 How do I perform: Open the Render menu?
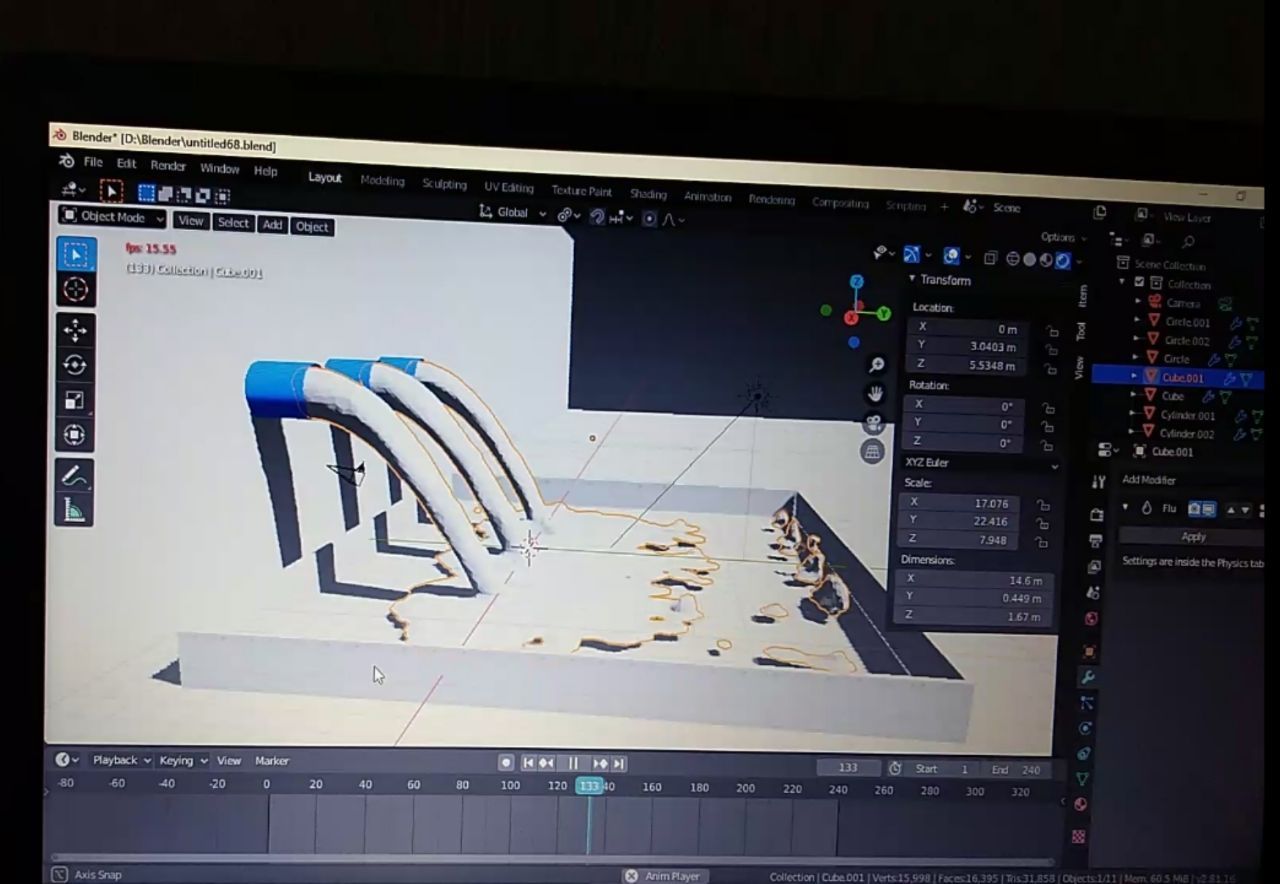click(168, 166)
